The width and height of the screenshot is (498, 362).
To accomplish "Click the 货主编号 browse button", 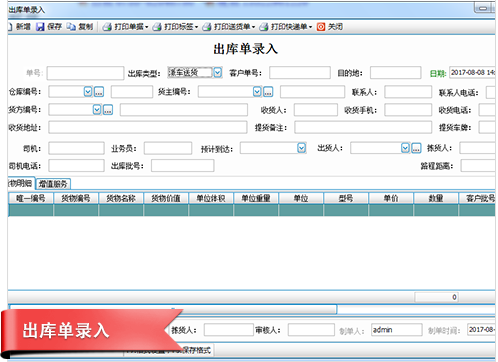I will [268, 92].
